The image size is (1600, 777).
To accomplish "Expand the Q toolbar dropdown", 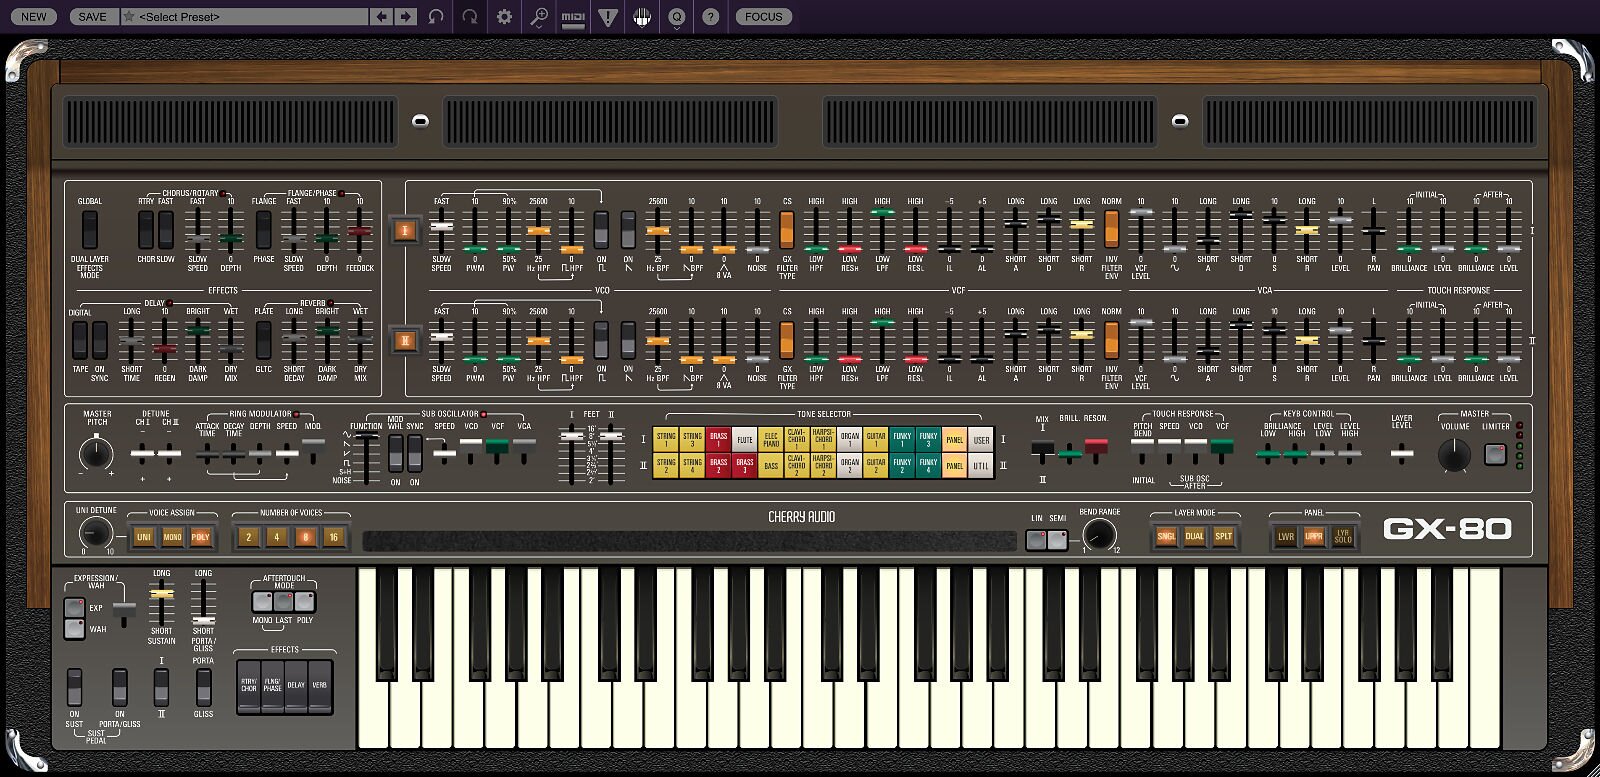I will coord(676,17).
